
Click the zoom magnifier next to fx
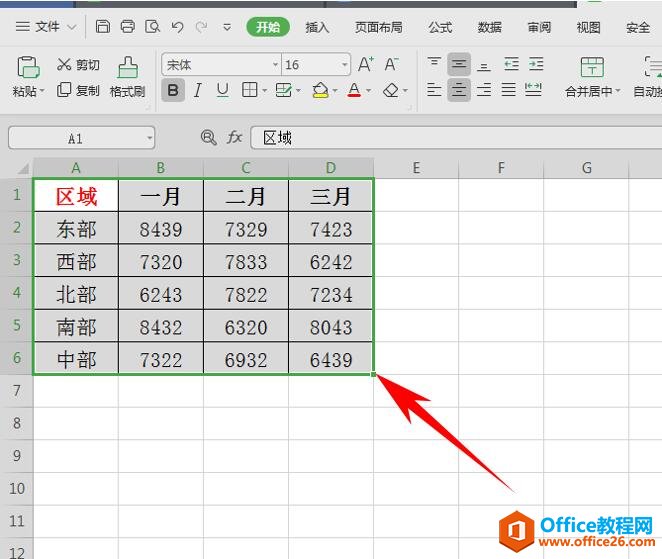click(208, 138)
